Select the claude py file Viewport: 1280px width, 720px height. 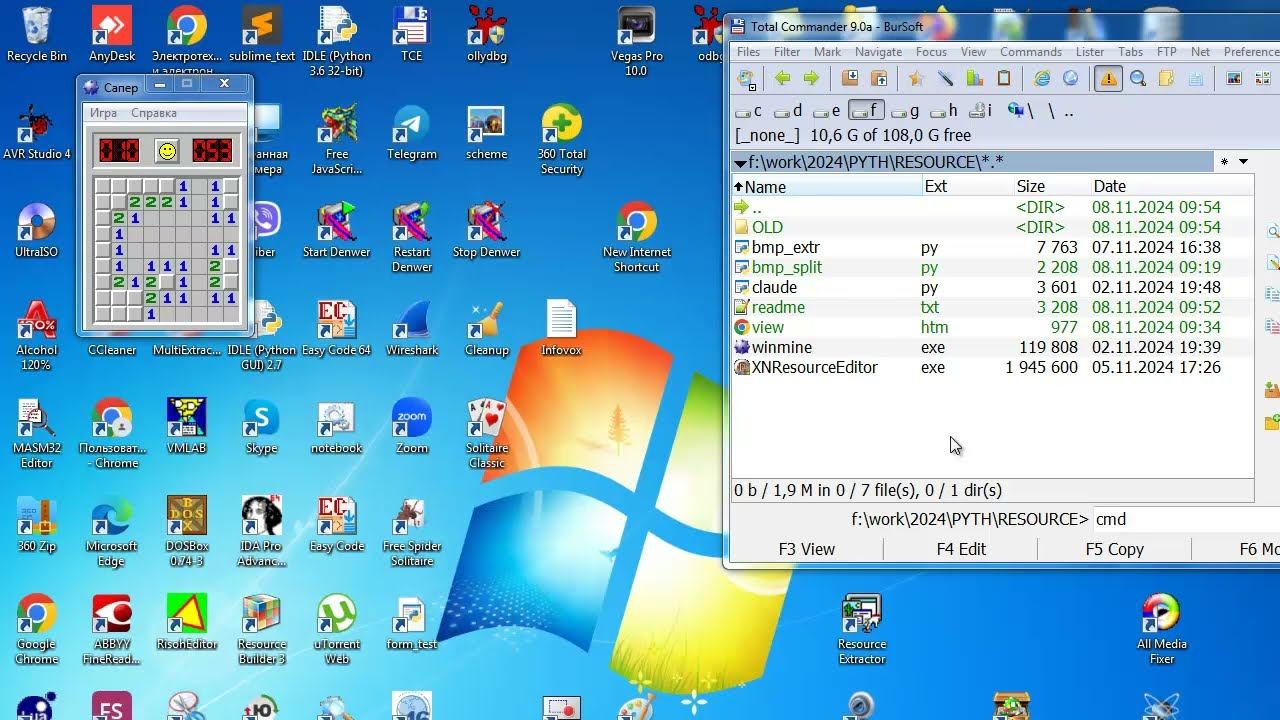(x=992, y=287)
